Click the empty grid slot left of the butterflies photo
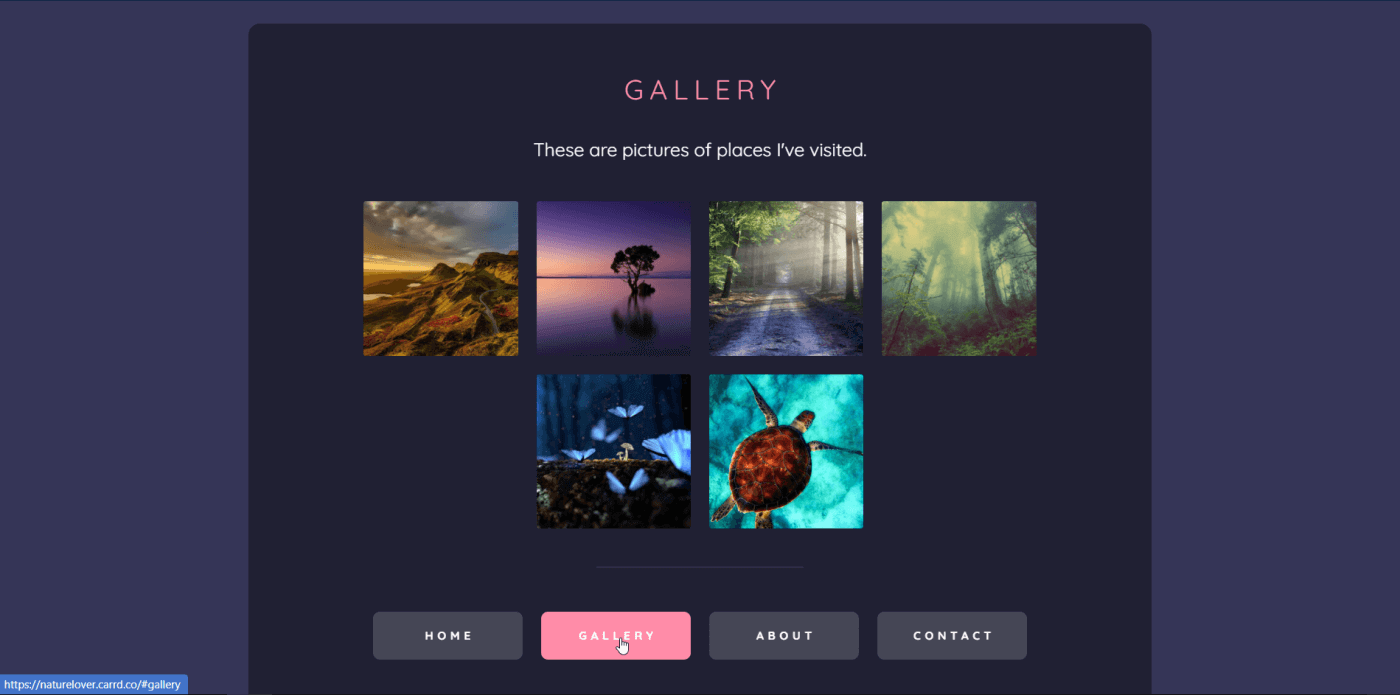The height and width of the screenshot is (695, 1400). pos(441,451)
